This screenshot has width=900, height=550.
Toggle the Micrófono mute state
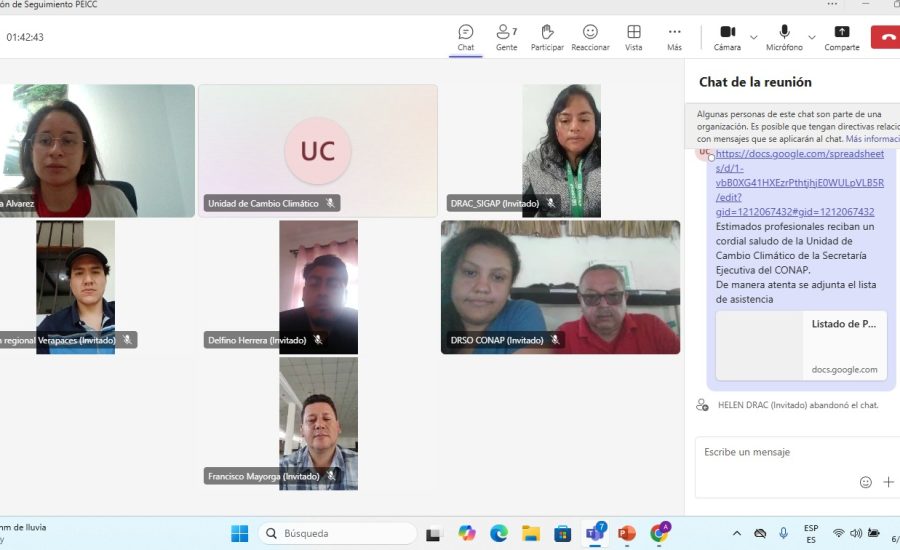784,37
